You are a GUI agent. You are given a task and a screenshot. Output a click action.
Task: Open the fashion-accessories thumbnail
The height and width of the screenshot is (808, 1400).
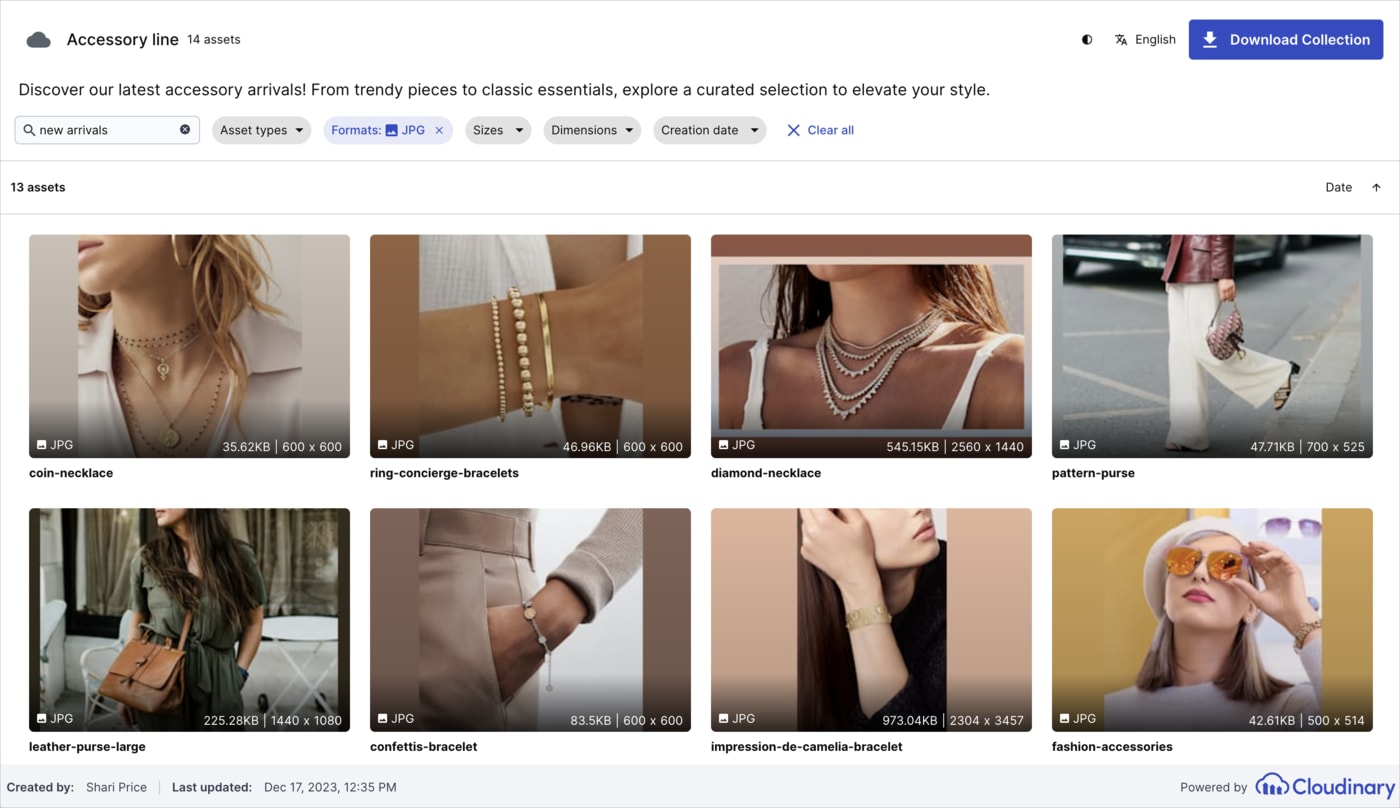pyautogui.click(x=1212, y=620)
